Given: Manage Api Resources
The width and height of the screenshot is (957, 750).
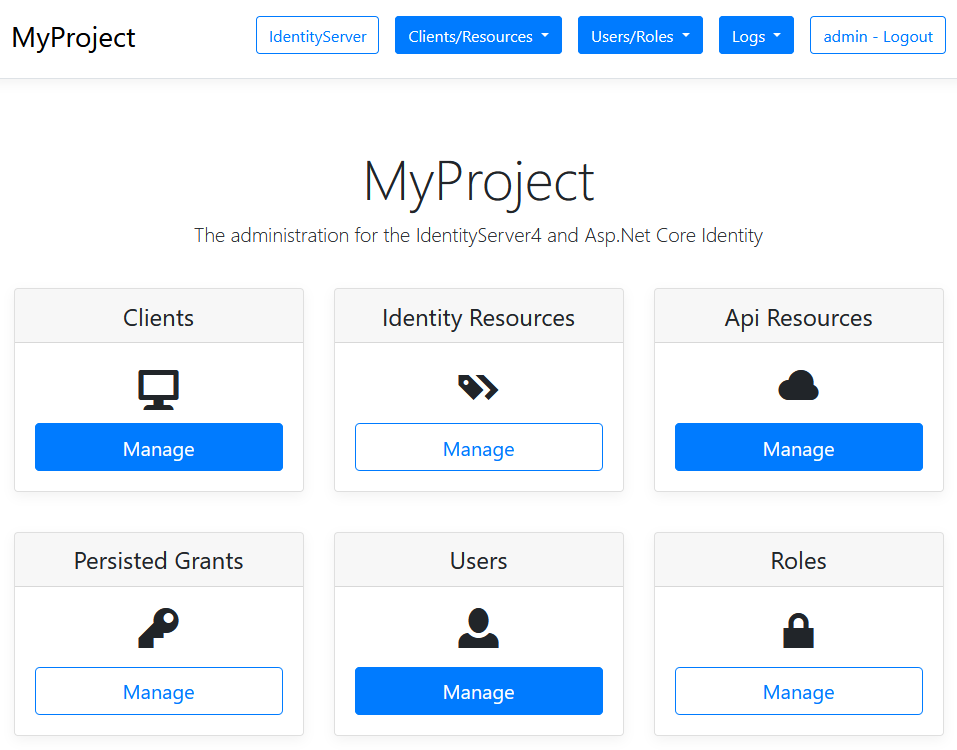Looking at the screenshot, I should pos(798,447).
